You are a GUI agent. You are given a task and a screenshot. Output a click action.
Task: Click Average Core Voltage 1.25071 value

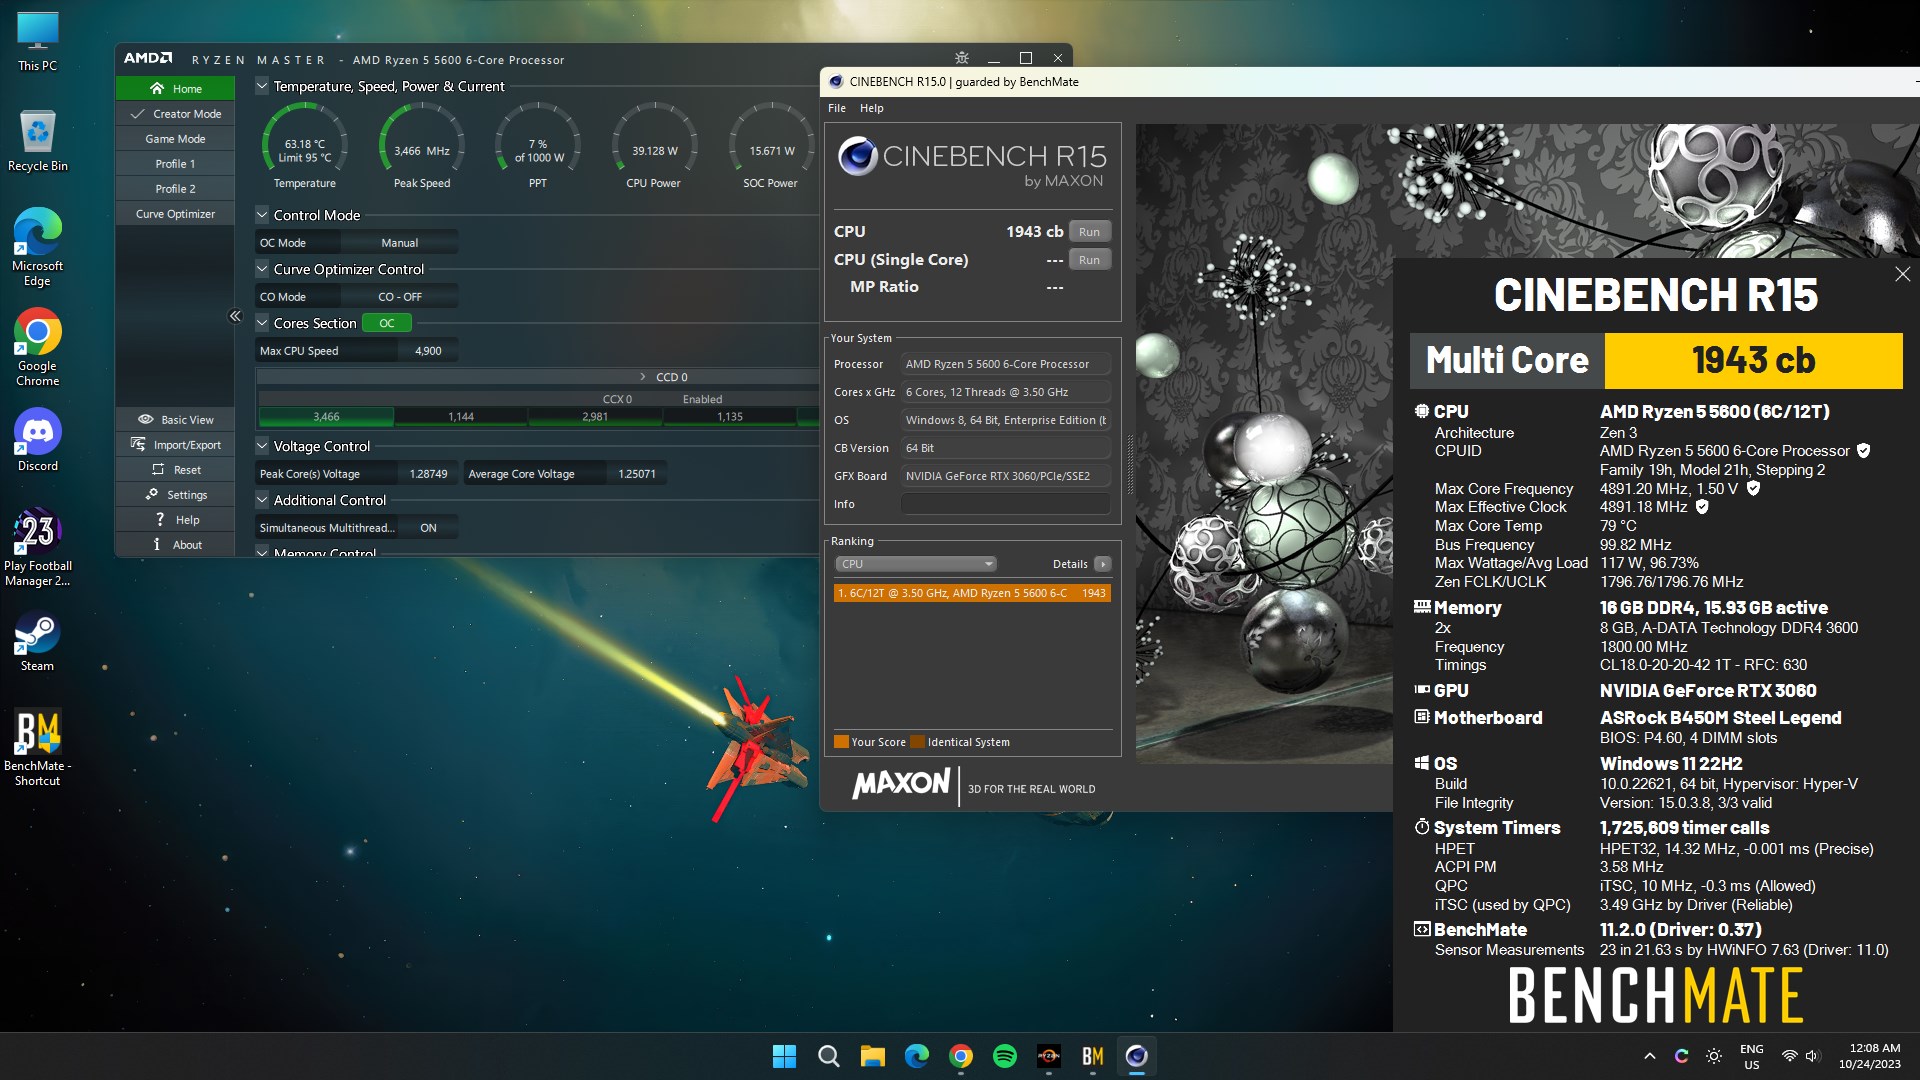point(636,474)
